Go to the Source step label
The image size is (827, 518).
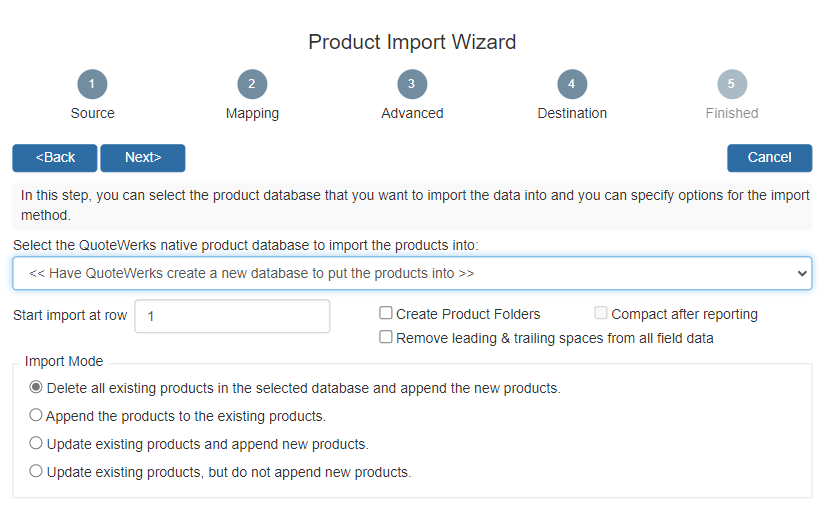tap(92, 113)
